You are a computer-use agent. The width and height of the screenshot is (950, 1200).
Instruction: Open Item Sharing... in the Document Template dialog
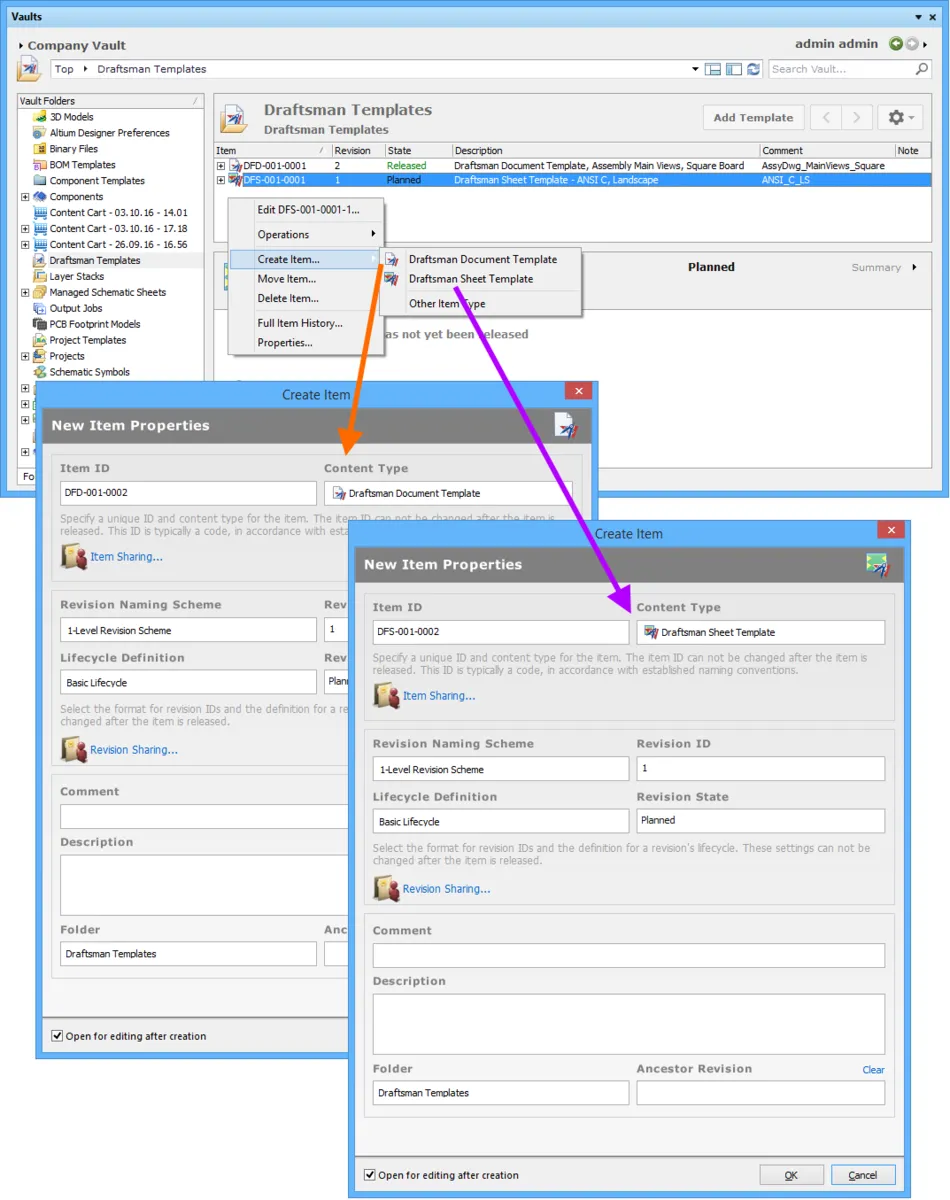(126, 557)
